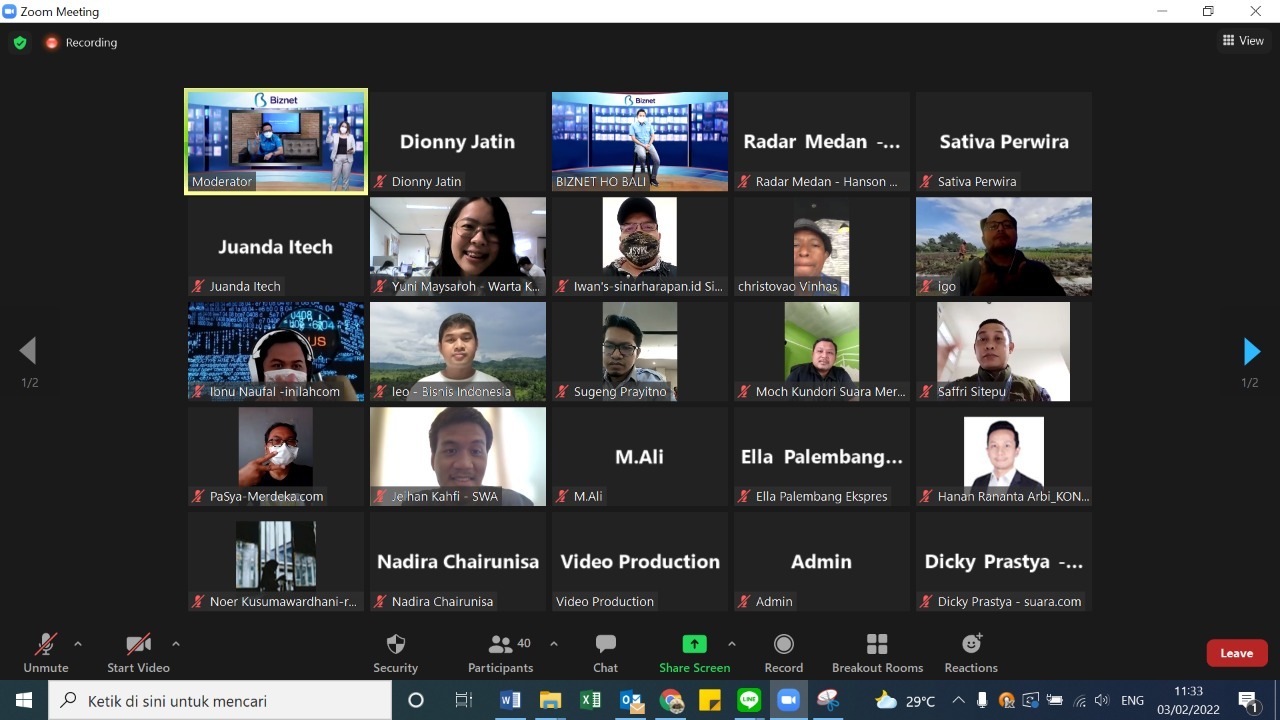The width and height of the screenshot is (1280, 720).
Task: Open Microsoft Word from taskbar
Action: [510, 700]
